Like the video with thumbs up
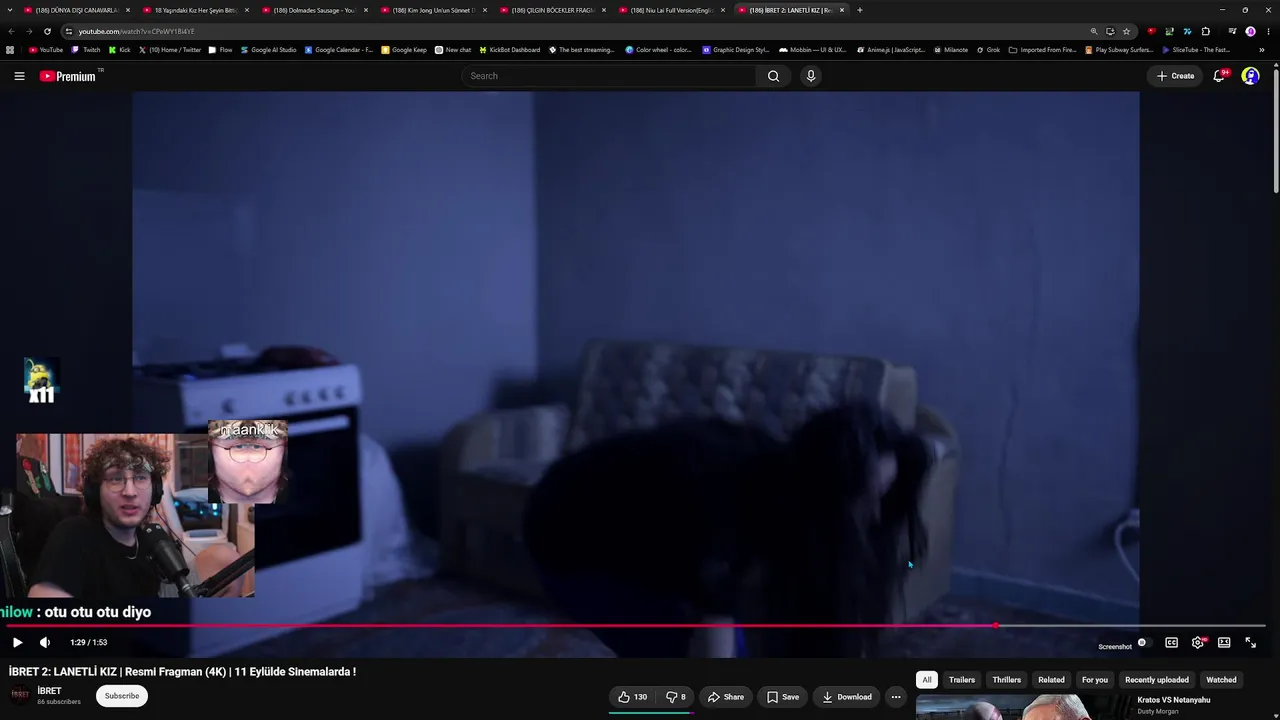Screen dimensions: 1280x720 632,697
